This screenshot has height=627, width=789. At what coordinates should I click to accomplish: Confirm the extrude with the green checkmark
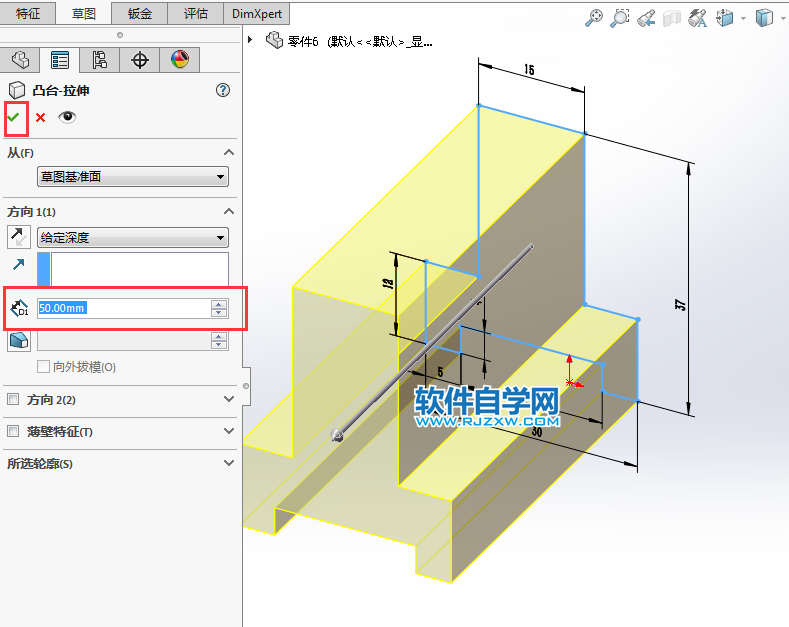(x=14, y=117)
